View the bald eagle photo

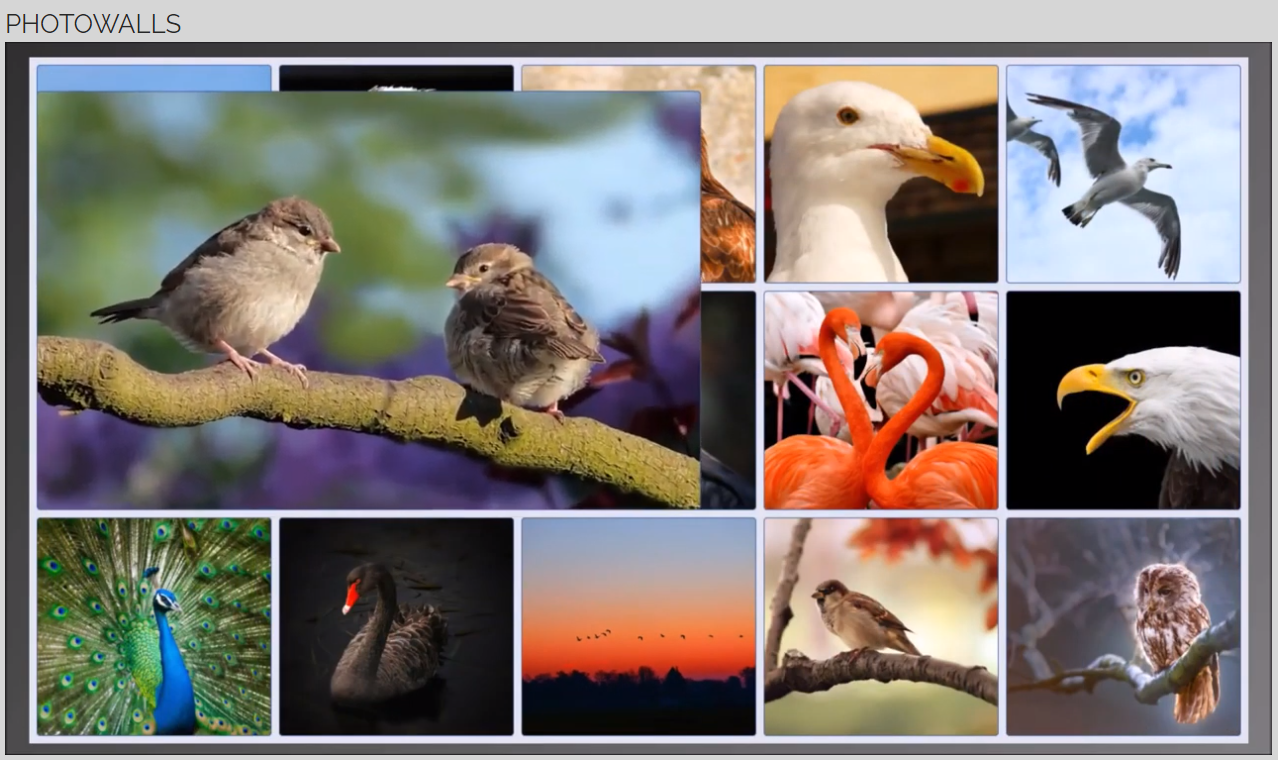(1123, 400)
